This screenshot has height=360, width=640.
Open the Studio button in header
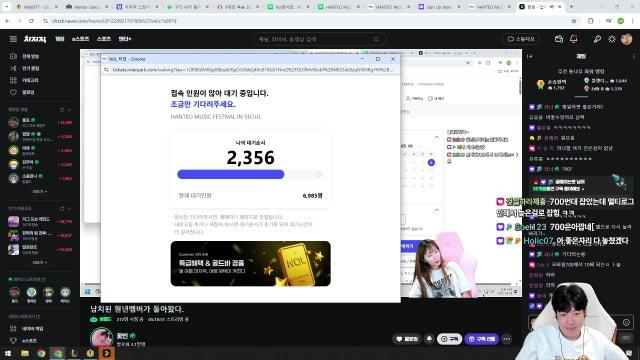[x=521, y=39]
